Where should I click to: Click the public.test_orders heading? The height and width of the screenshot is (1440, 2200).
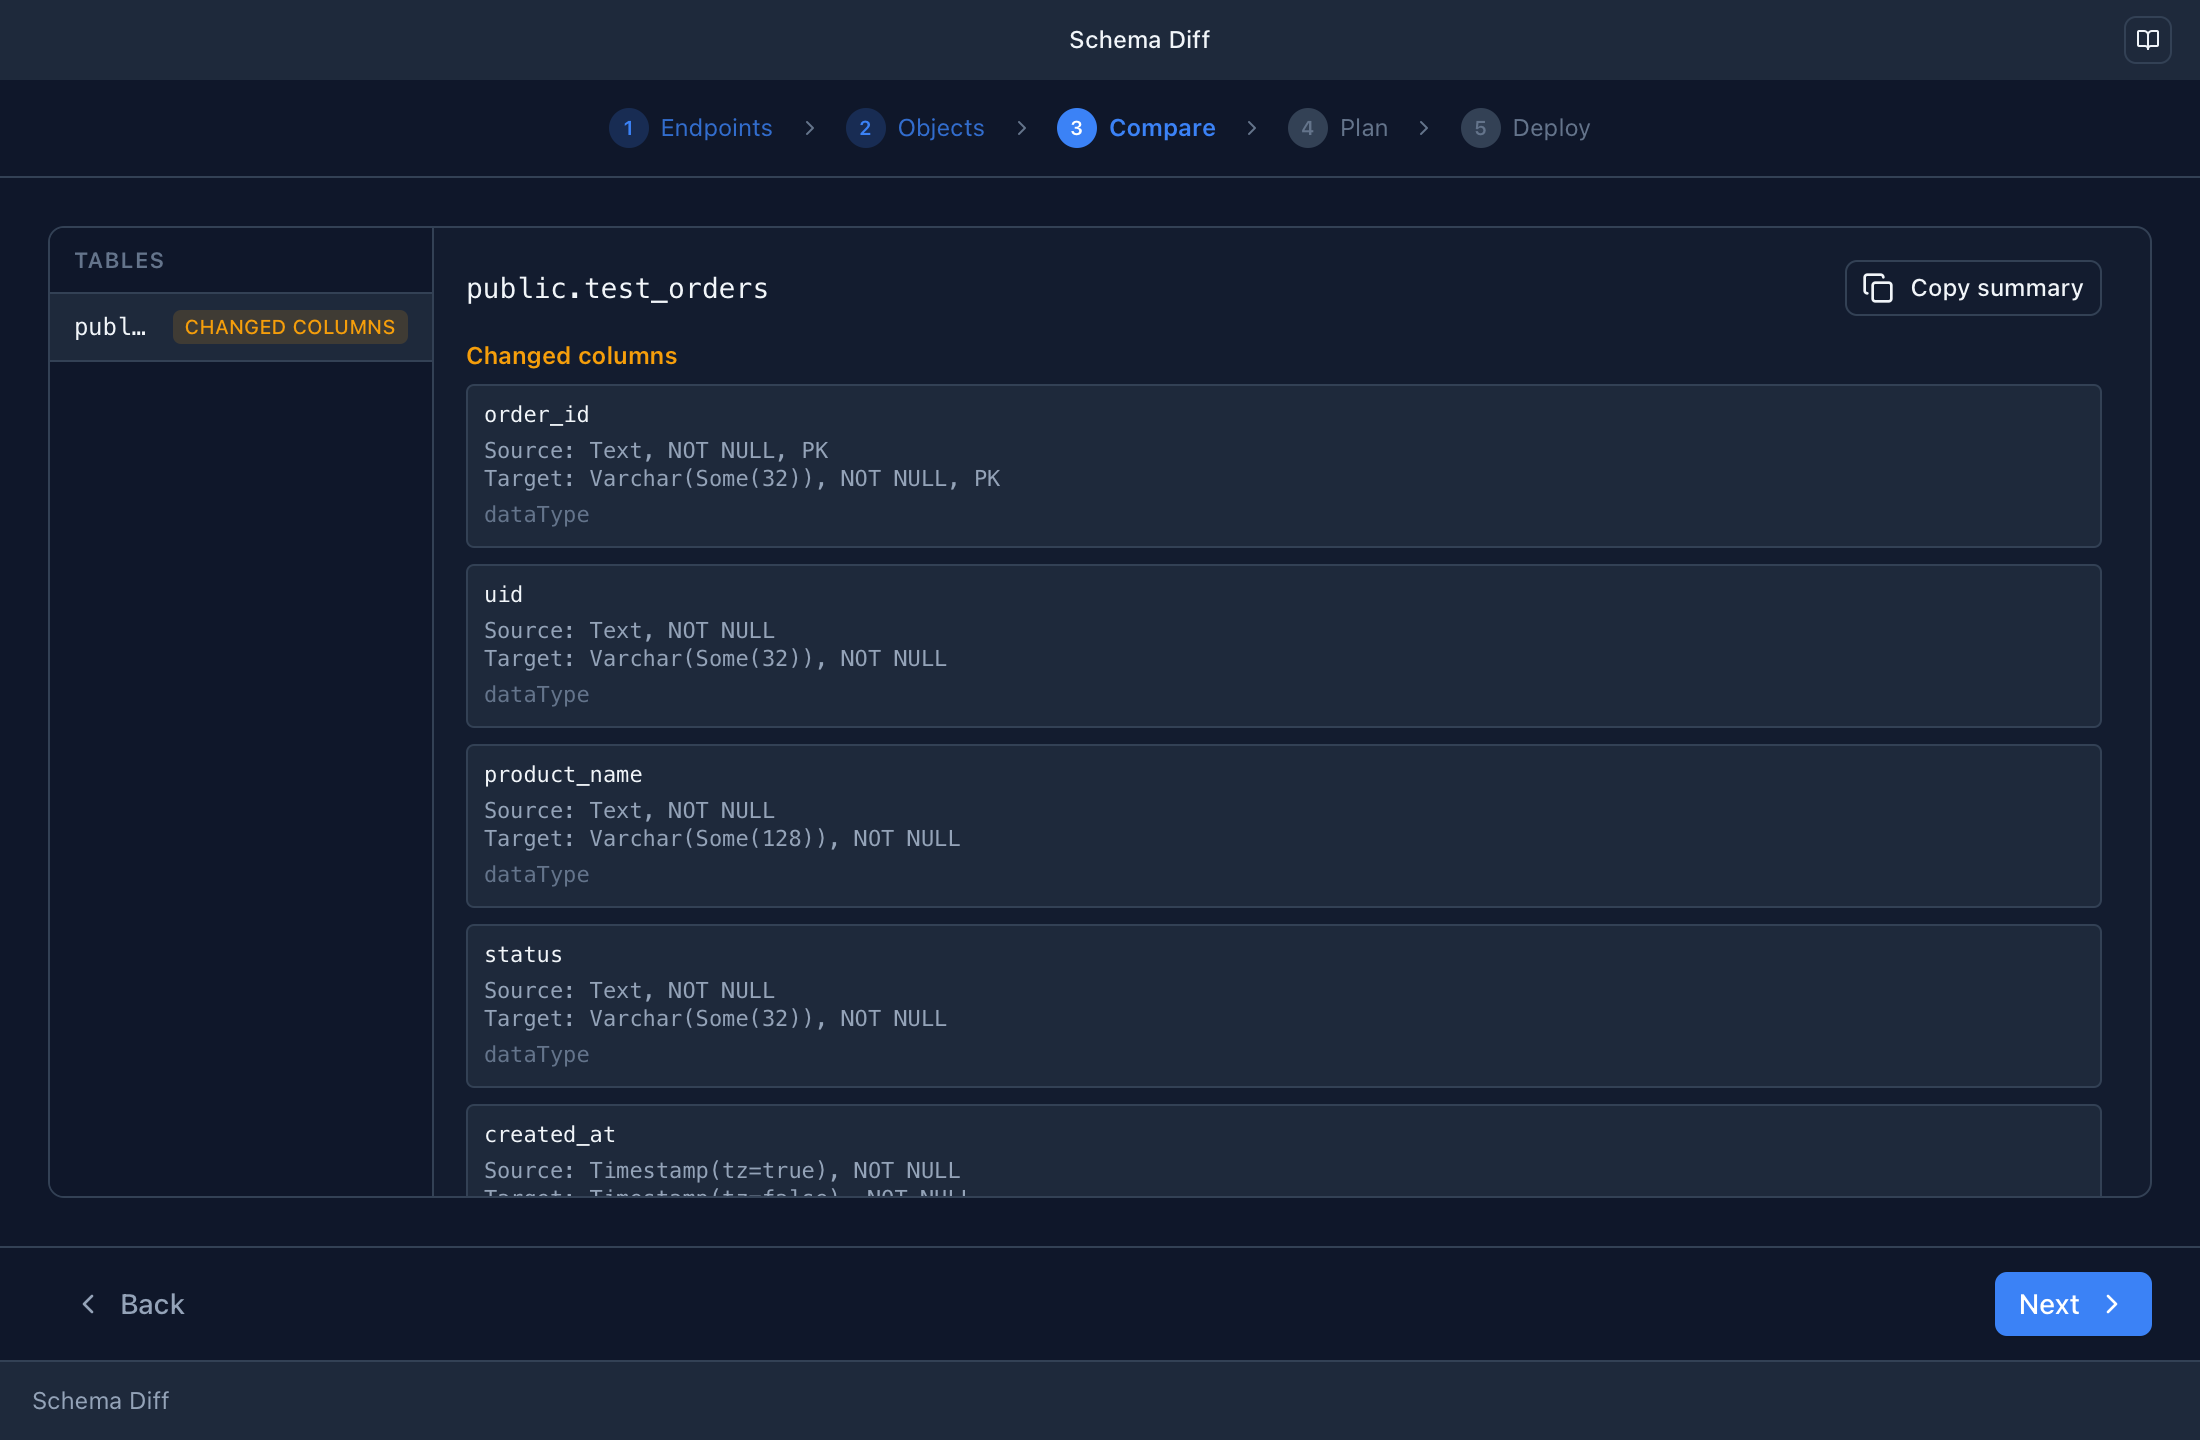point(617,288)
